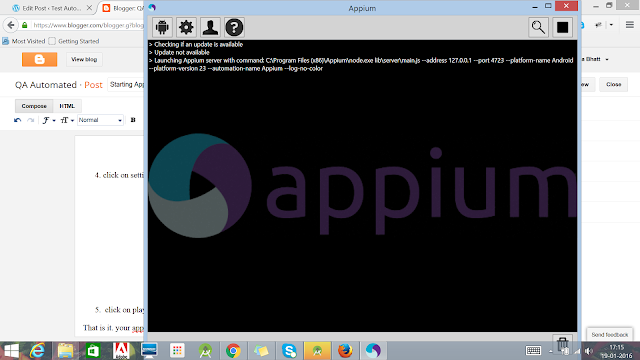Screen dimensions: 640x360
Task: Open Appium General Settings gear
Action: coord(186,27)
